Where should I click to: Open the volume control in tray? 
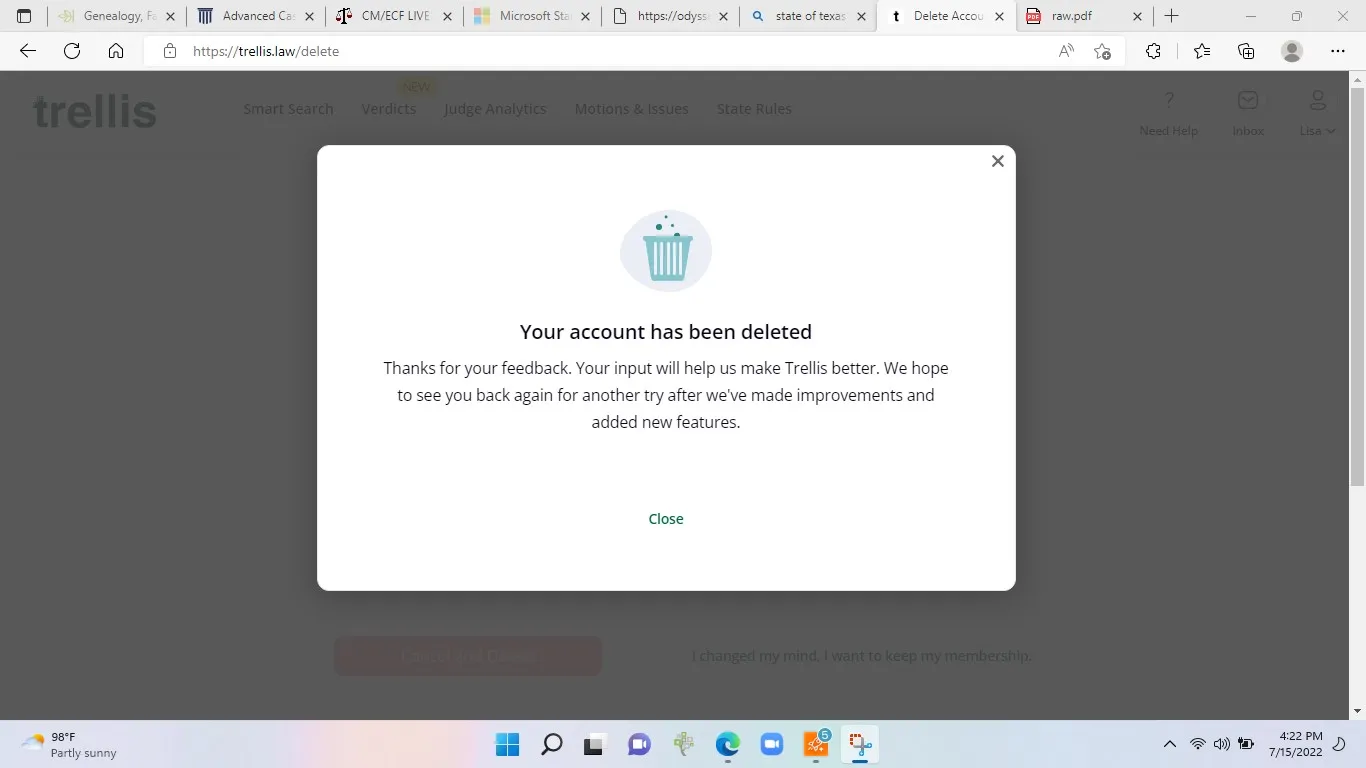click(x=1221, y=744)
